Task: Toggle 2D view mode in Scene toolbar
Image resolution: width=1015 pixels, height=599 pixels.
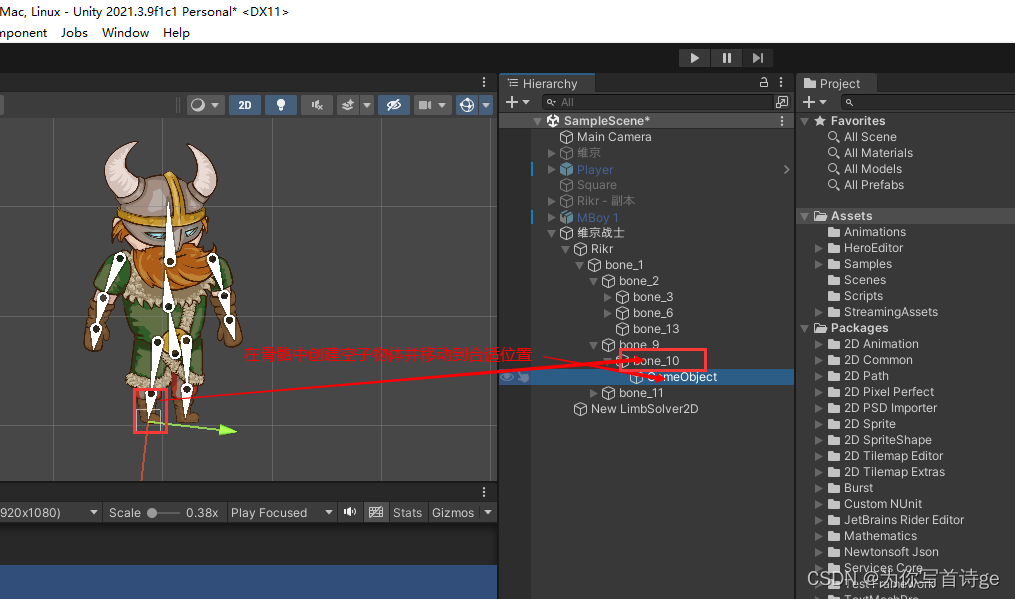Action: [x=245, y=105]
